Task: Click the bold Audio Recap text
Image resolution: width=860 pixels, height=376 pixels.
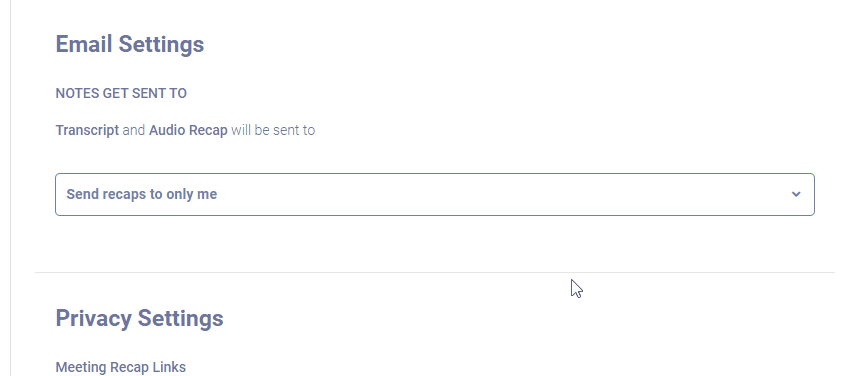Action: [x=188, y=130]
